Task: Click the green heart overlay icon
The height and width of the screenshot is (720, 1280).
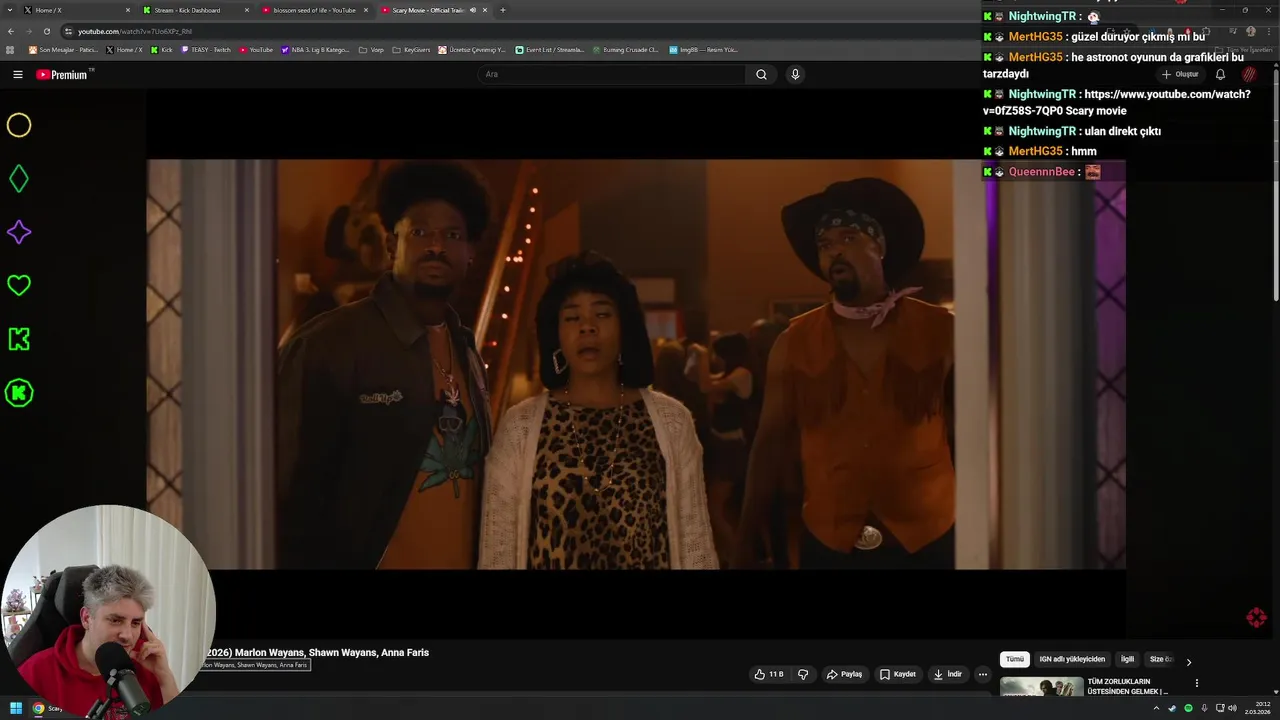Action: pyautogui.click(x=19, y=285)
